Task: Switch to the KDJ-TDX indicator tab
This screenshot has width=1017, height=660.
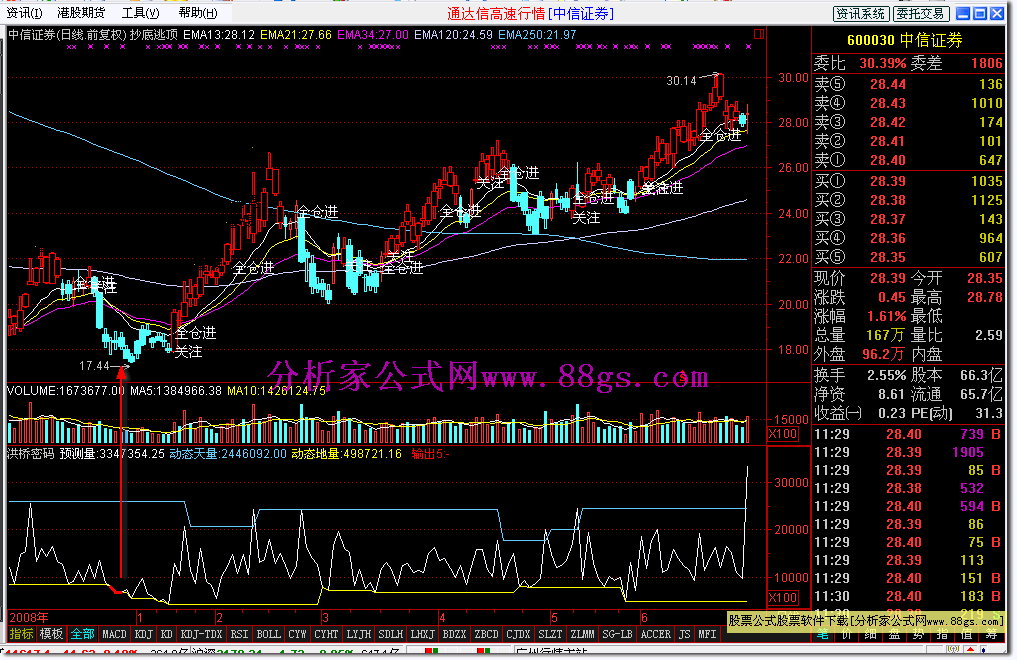Action: click(x=201, y=634)
